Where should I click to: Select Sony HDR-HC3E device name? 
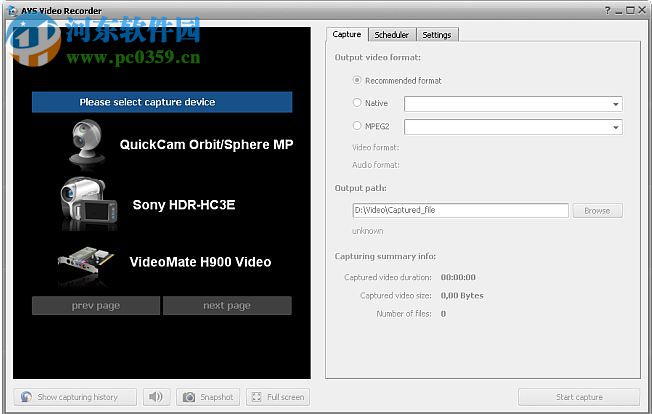click(184, 205)
